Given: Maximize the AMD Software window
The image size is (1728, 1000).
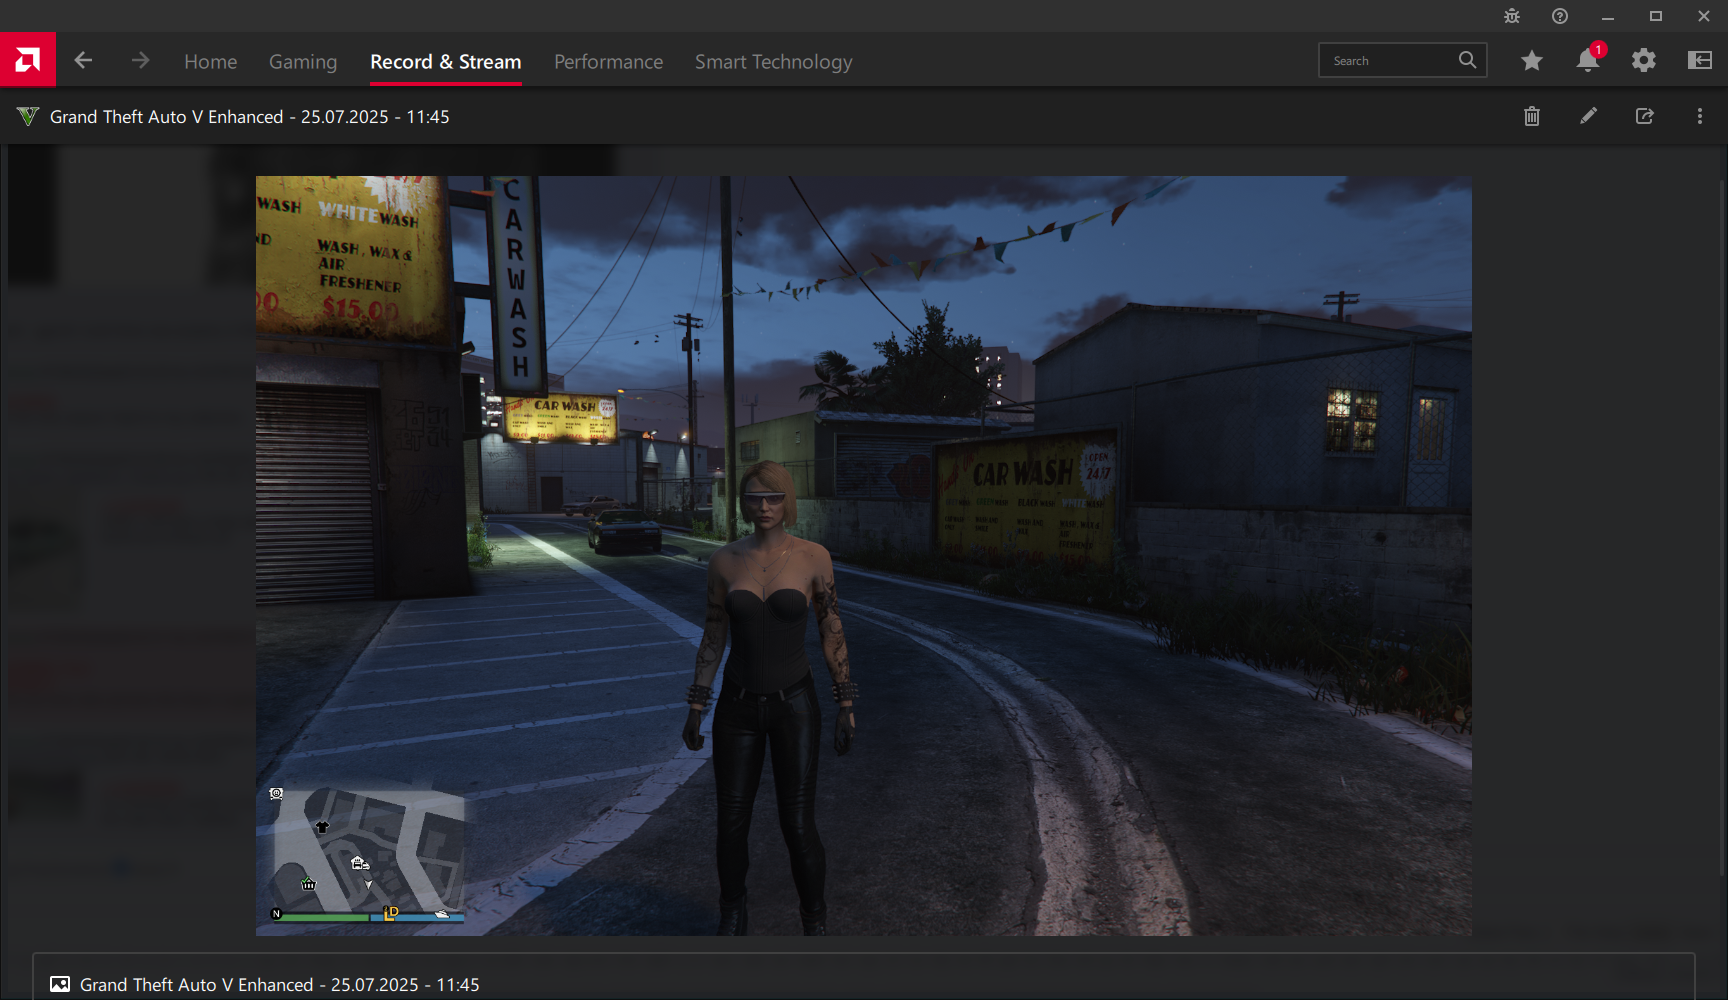Looking at the screenshot, I should coord(1656,16).
